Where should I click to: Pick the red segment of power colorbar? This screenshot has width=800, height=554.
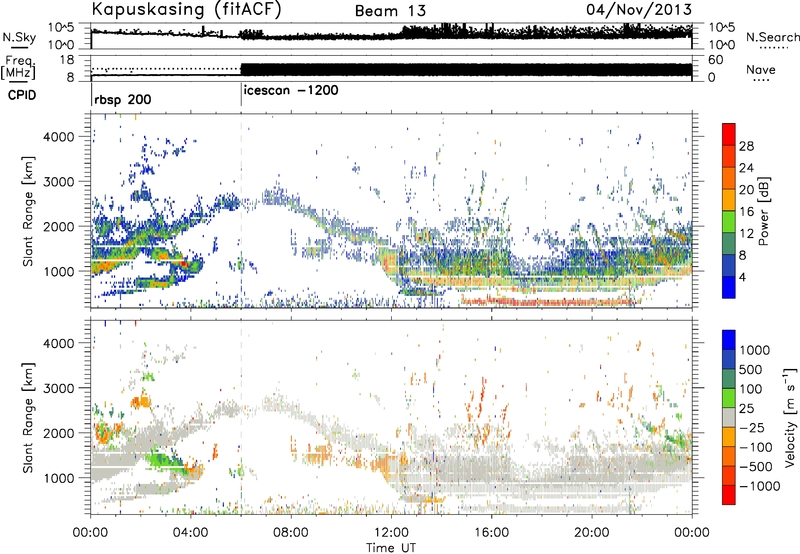tap(729, 134)
